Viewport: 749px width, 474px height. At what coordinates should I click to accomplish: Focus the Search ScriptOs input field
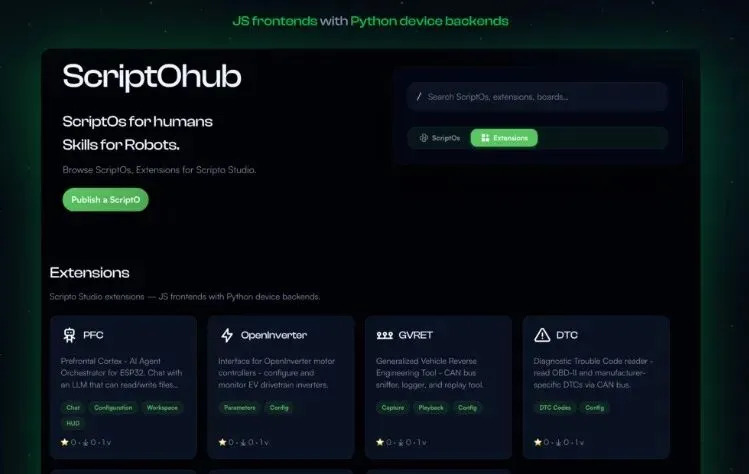coord(537,97)
